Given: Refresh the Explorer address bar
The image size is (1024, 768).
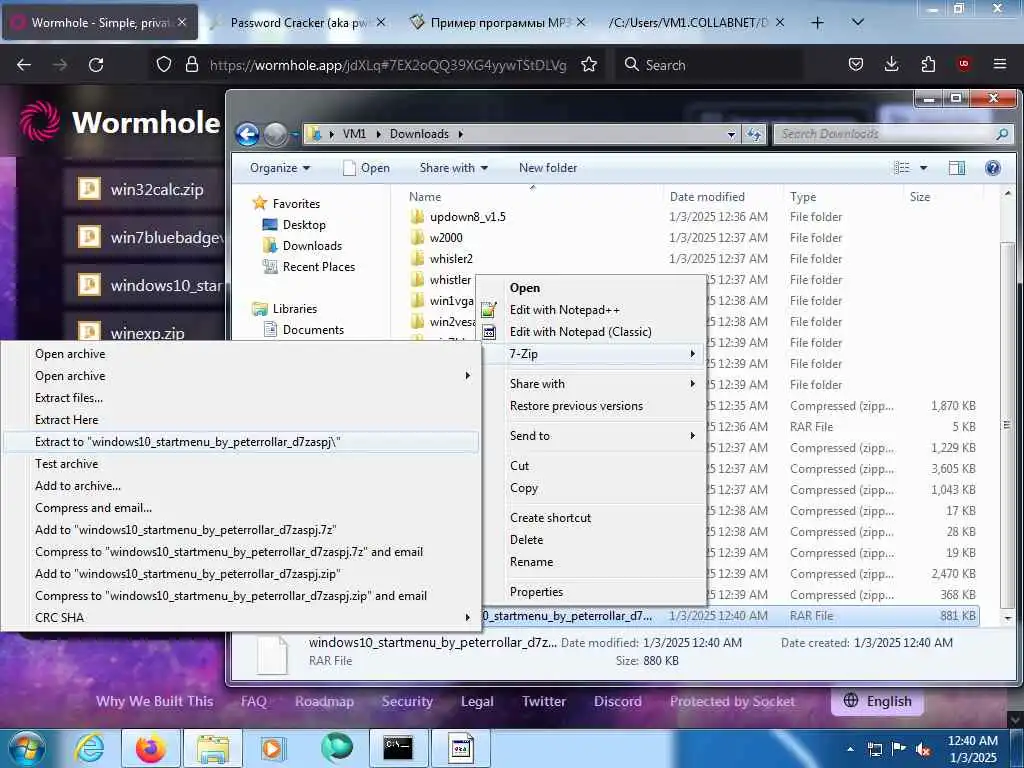Looking at the screenshot, I should coord(754,134).
